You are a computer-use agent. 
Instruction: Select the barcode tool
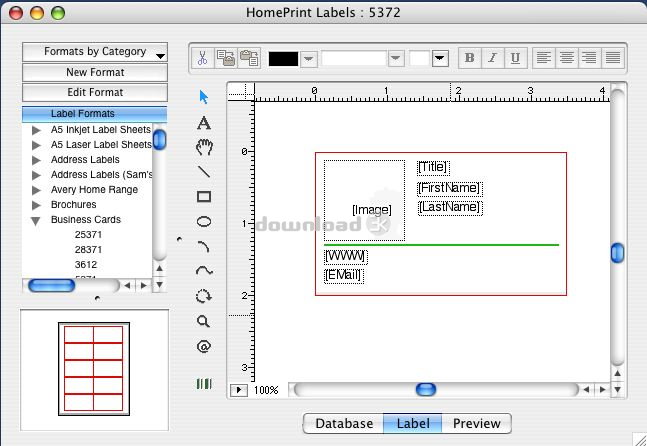(204, 383)
